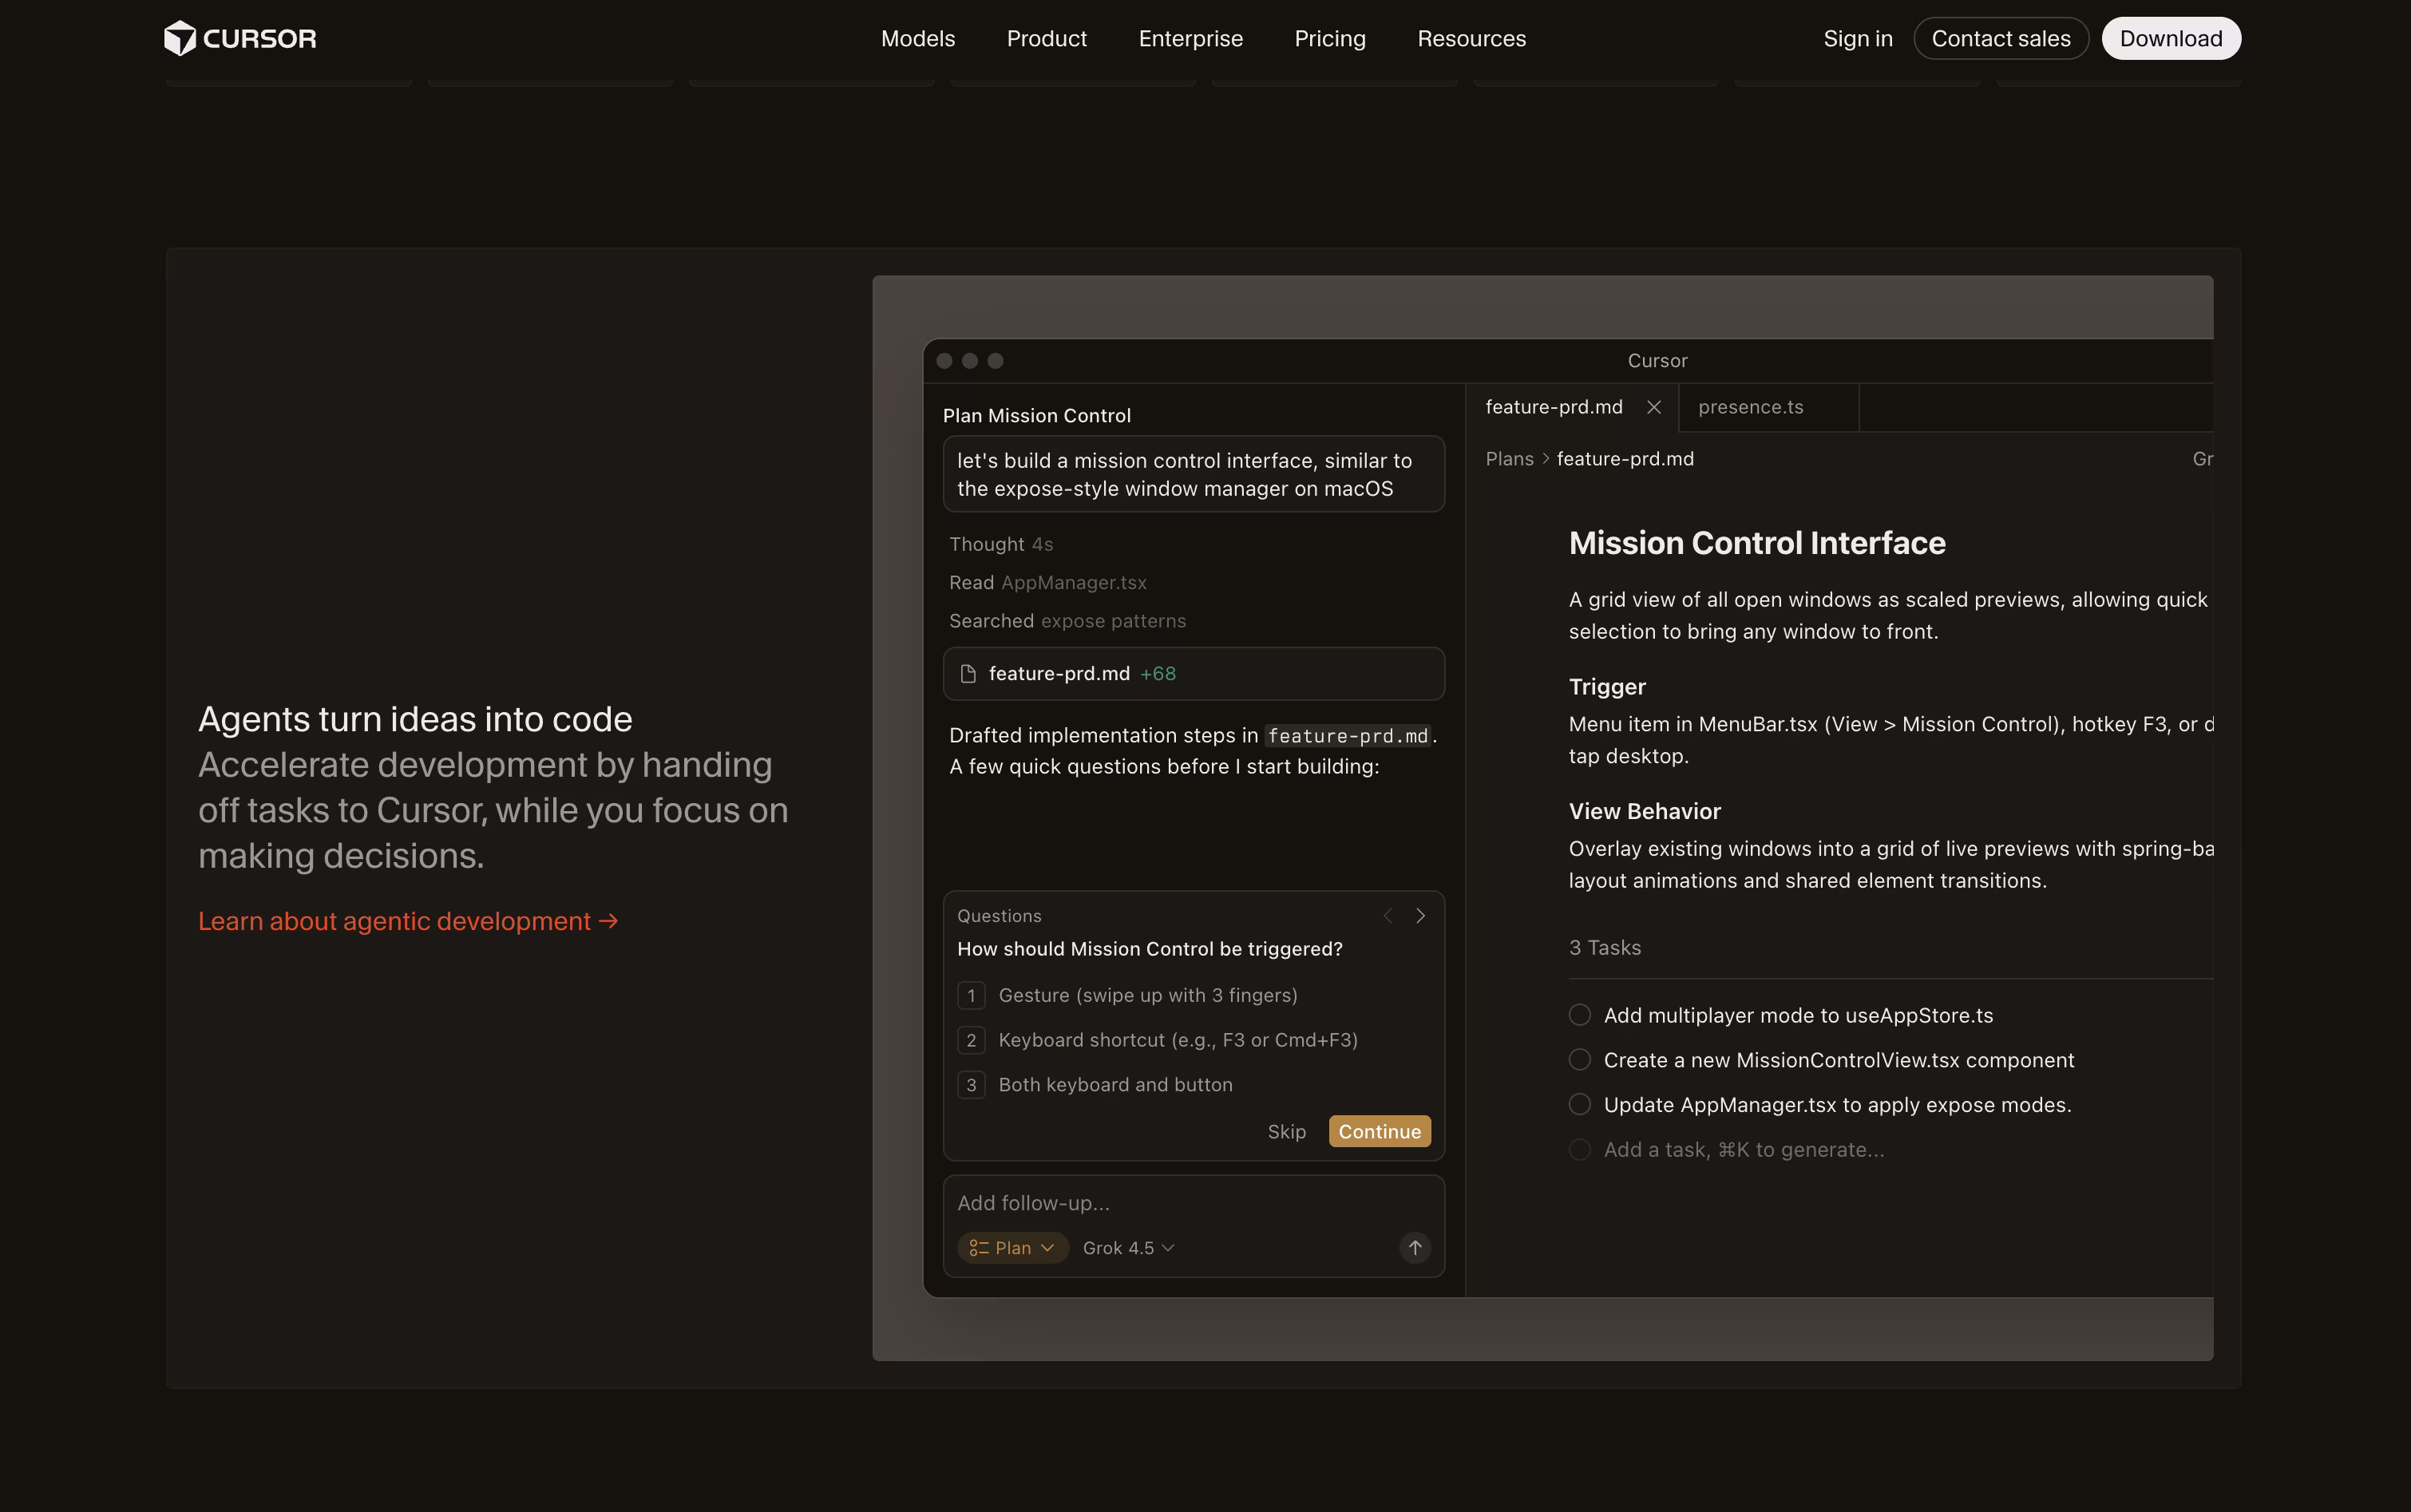The image size is (2411, 1512).
Task: Choose option 2 Keyboard shortcut
Action: click(1157, 1040)
